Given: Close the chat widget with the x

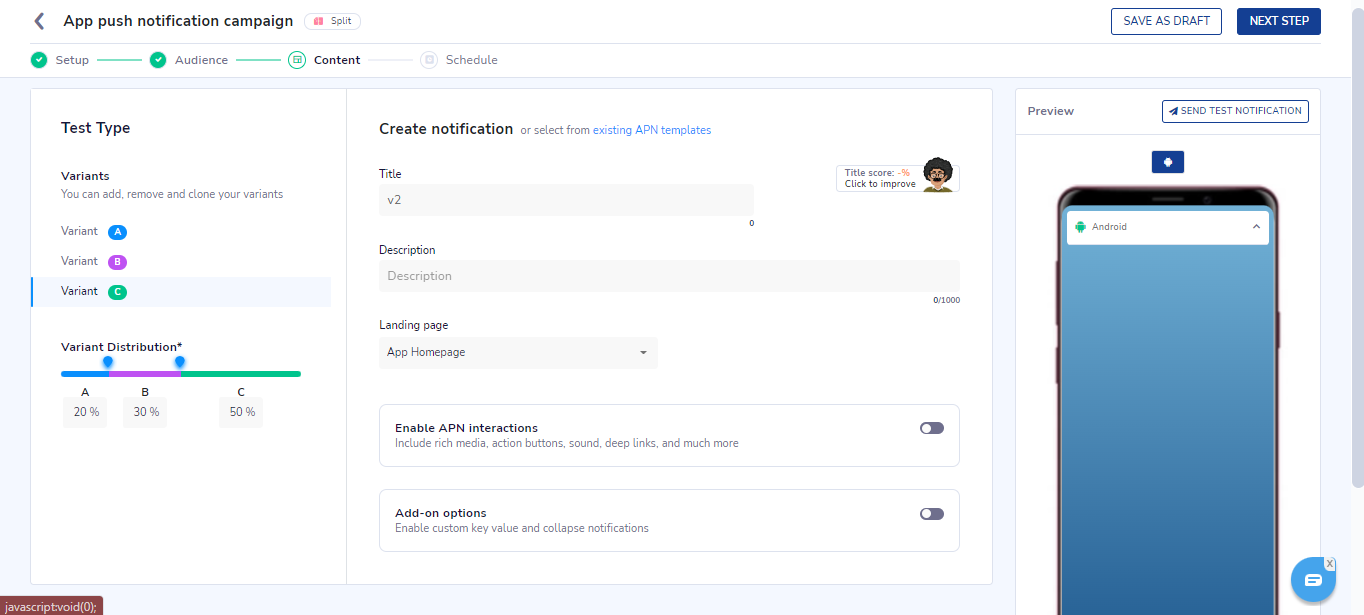Looking at the screenshot, I should 1330,564.
